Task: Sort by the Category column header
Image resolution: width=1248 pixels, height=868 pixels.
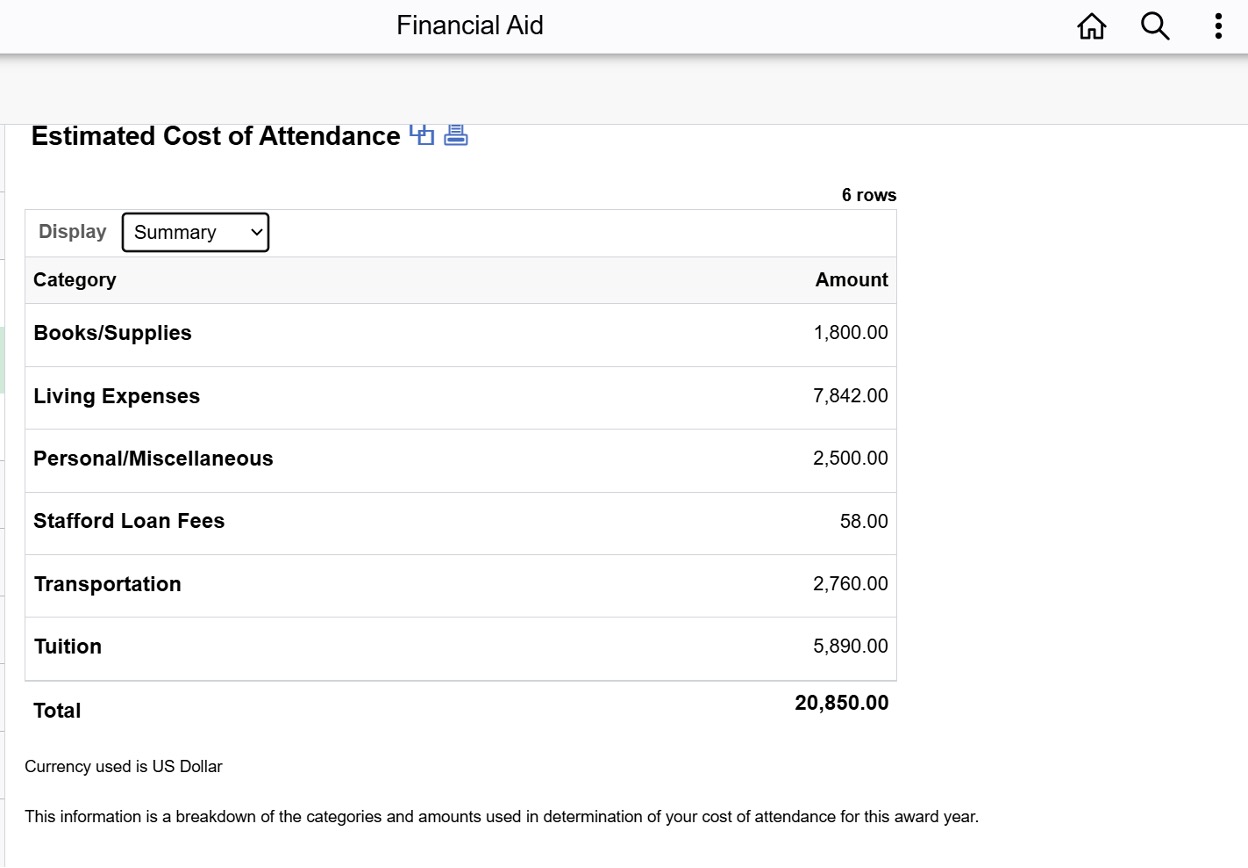Action: pos(75,280)
